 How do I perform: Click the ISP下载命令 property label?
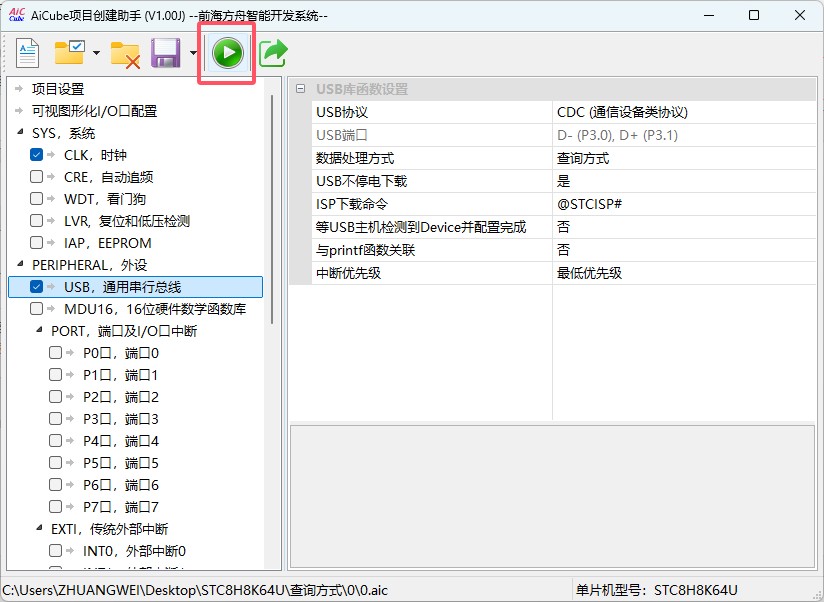(352, 204)
